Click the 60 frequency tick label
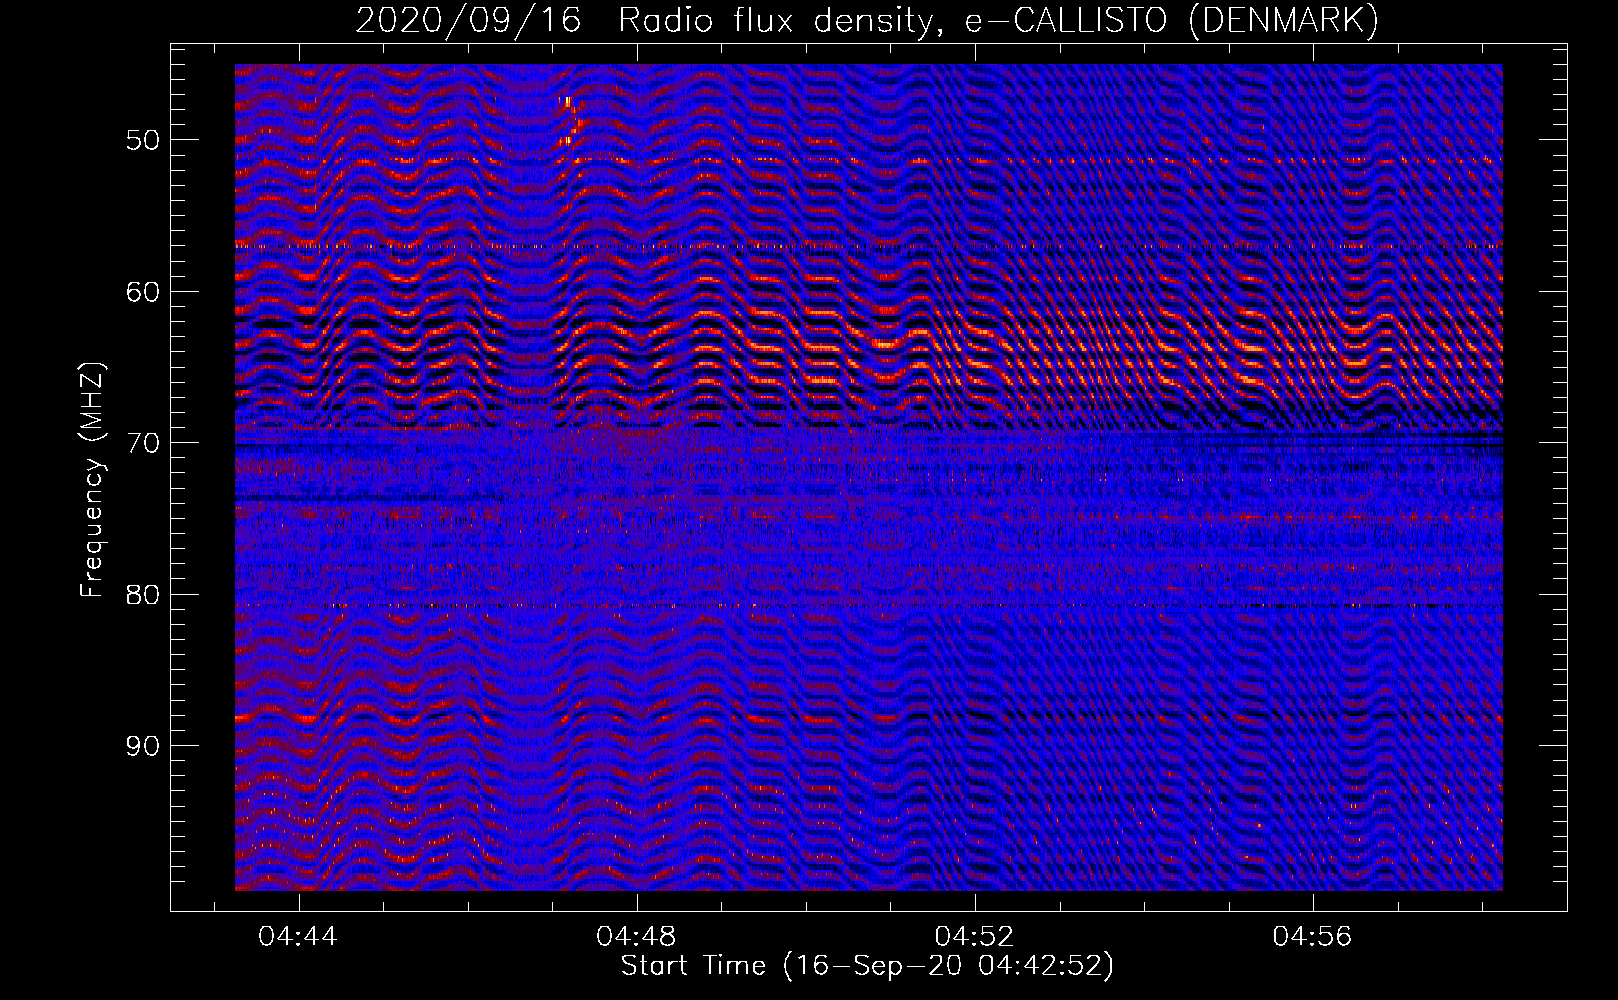 [x=142, y=292]
